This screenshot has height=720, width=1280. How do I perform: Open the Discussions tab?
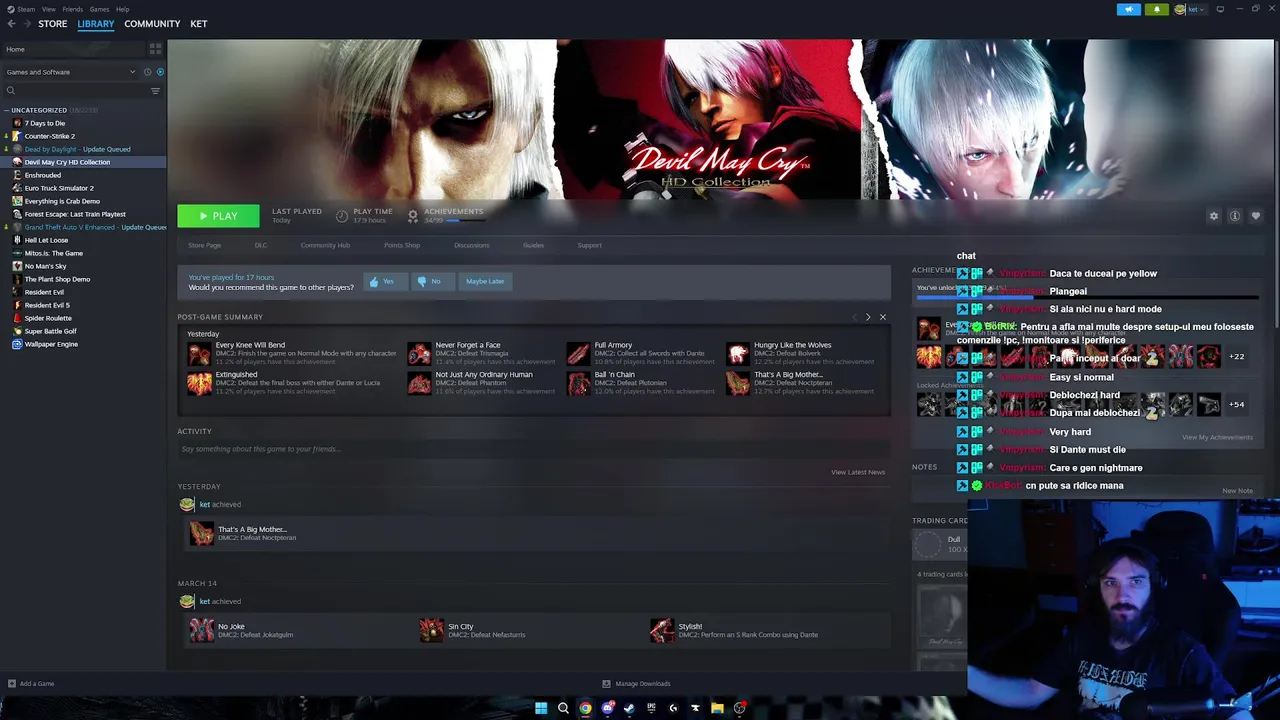(x=472, y=245)
